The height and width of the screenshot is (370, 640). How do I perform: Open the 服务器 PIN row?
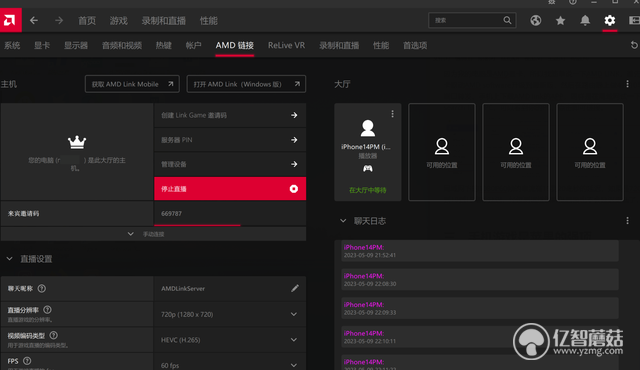[x=230, y=140]
